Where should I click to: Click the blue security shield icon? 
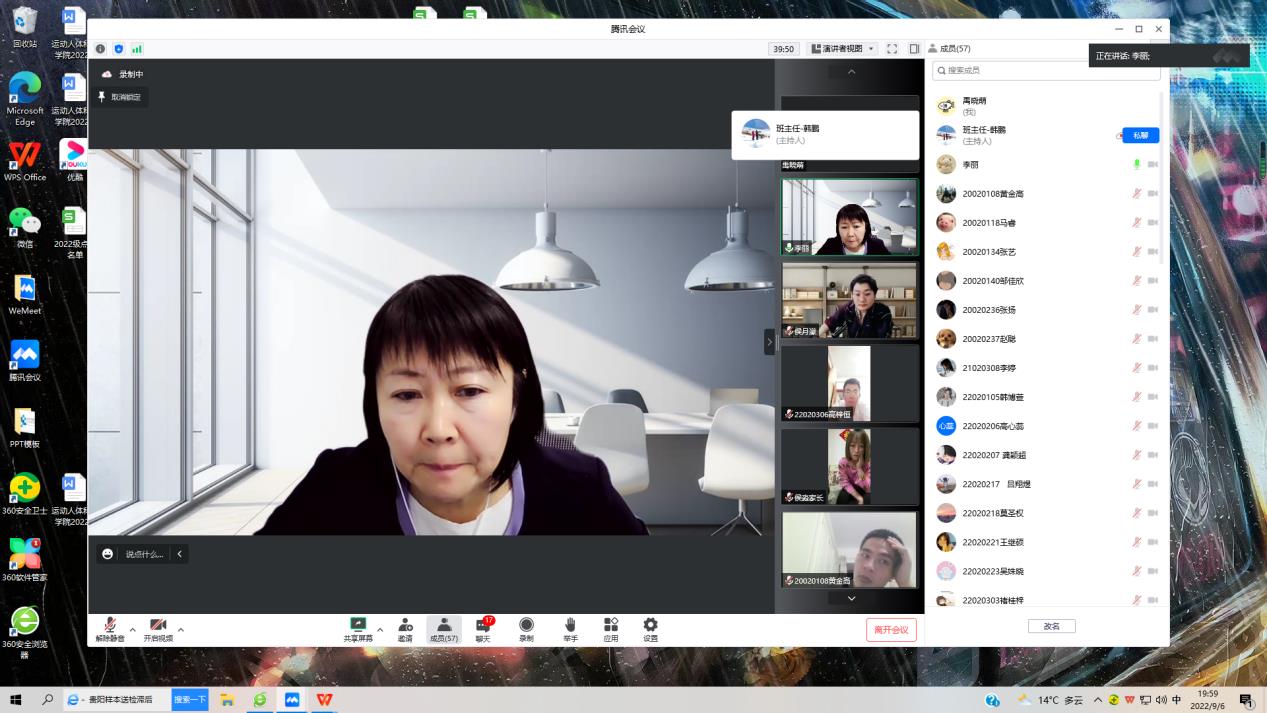pos(119,49)
